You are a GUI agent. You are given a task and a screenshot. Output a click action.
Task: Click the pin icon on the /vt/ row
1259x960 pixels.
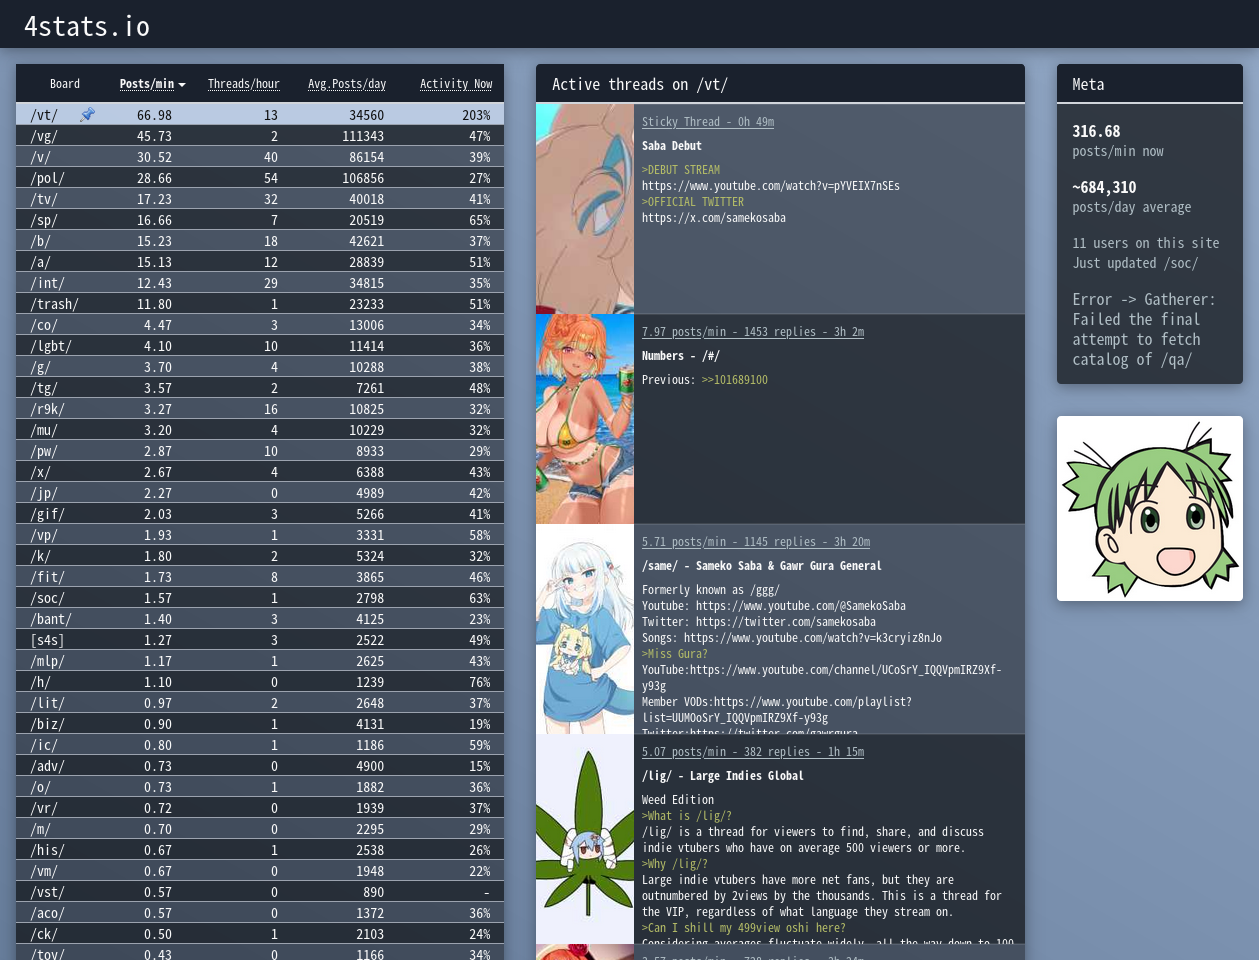point(87,115)
